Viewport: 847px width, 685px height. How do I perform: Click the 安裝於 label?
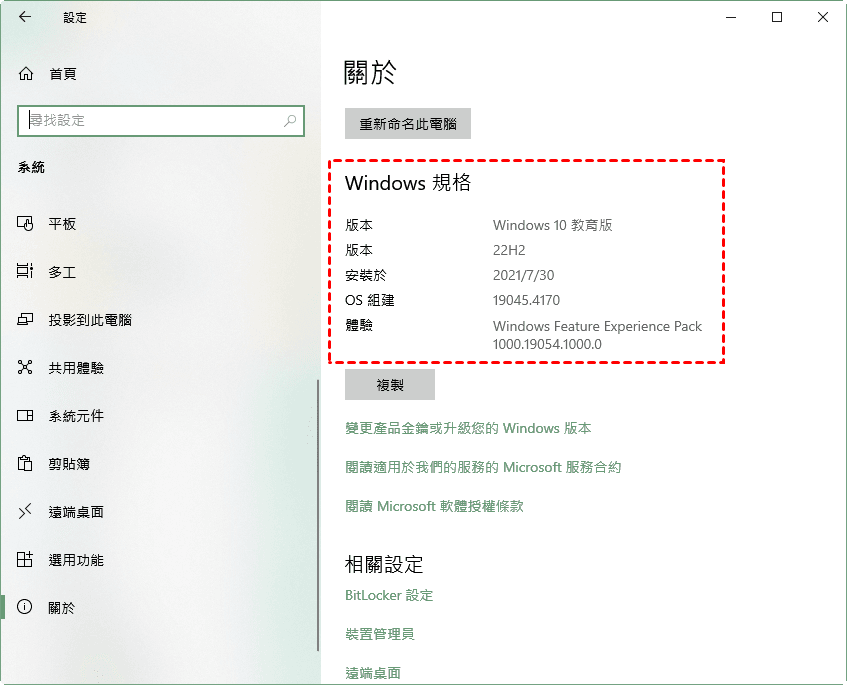tap(366, 275)
